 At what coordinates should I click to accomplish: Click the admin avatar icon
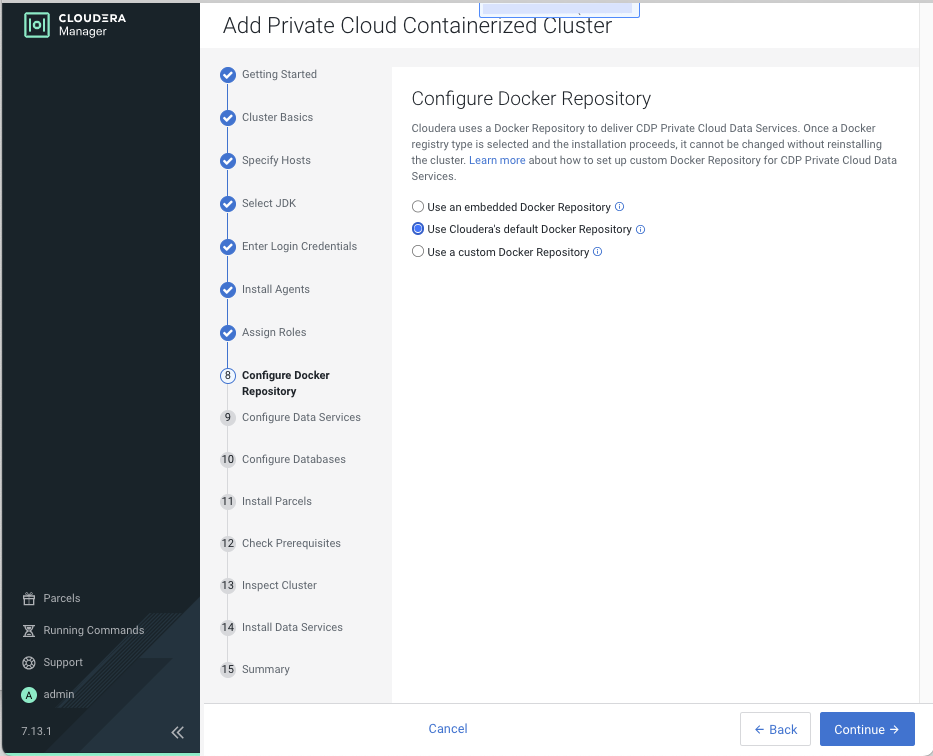(x=29, y=695)
